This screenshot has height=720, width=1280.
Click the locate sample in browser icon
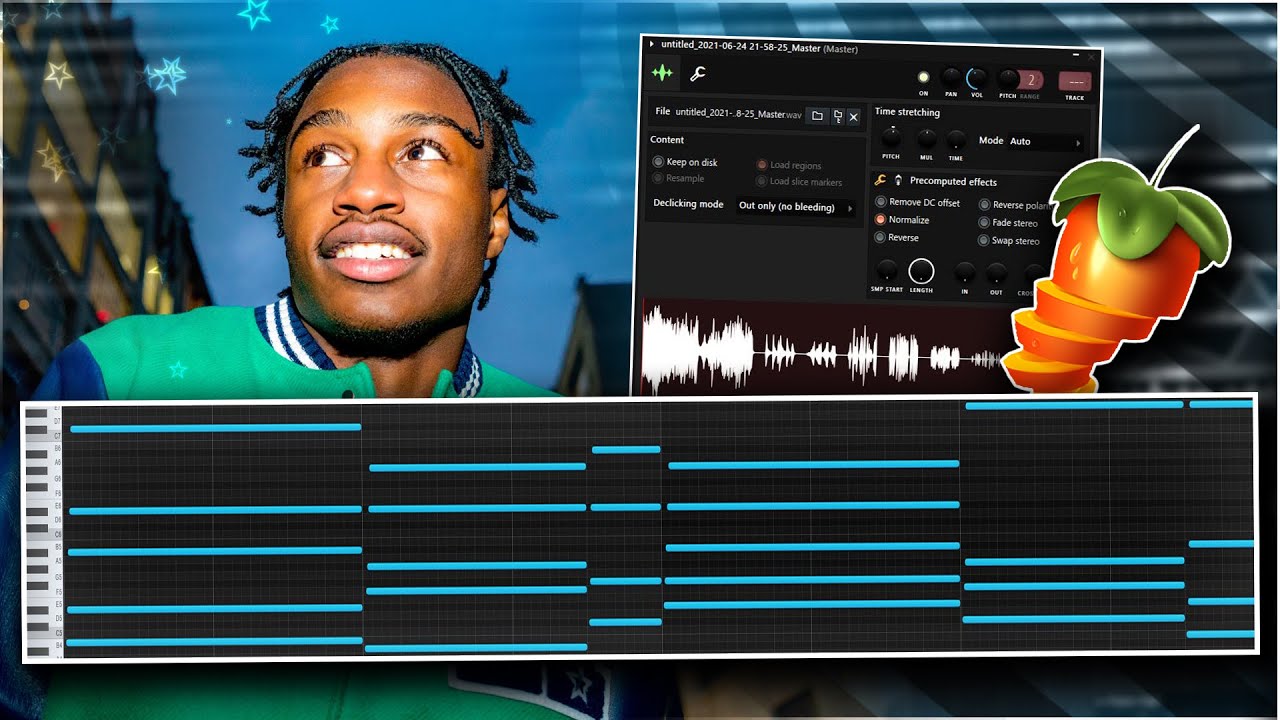pos(837,116)
